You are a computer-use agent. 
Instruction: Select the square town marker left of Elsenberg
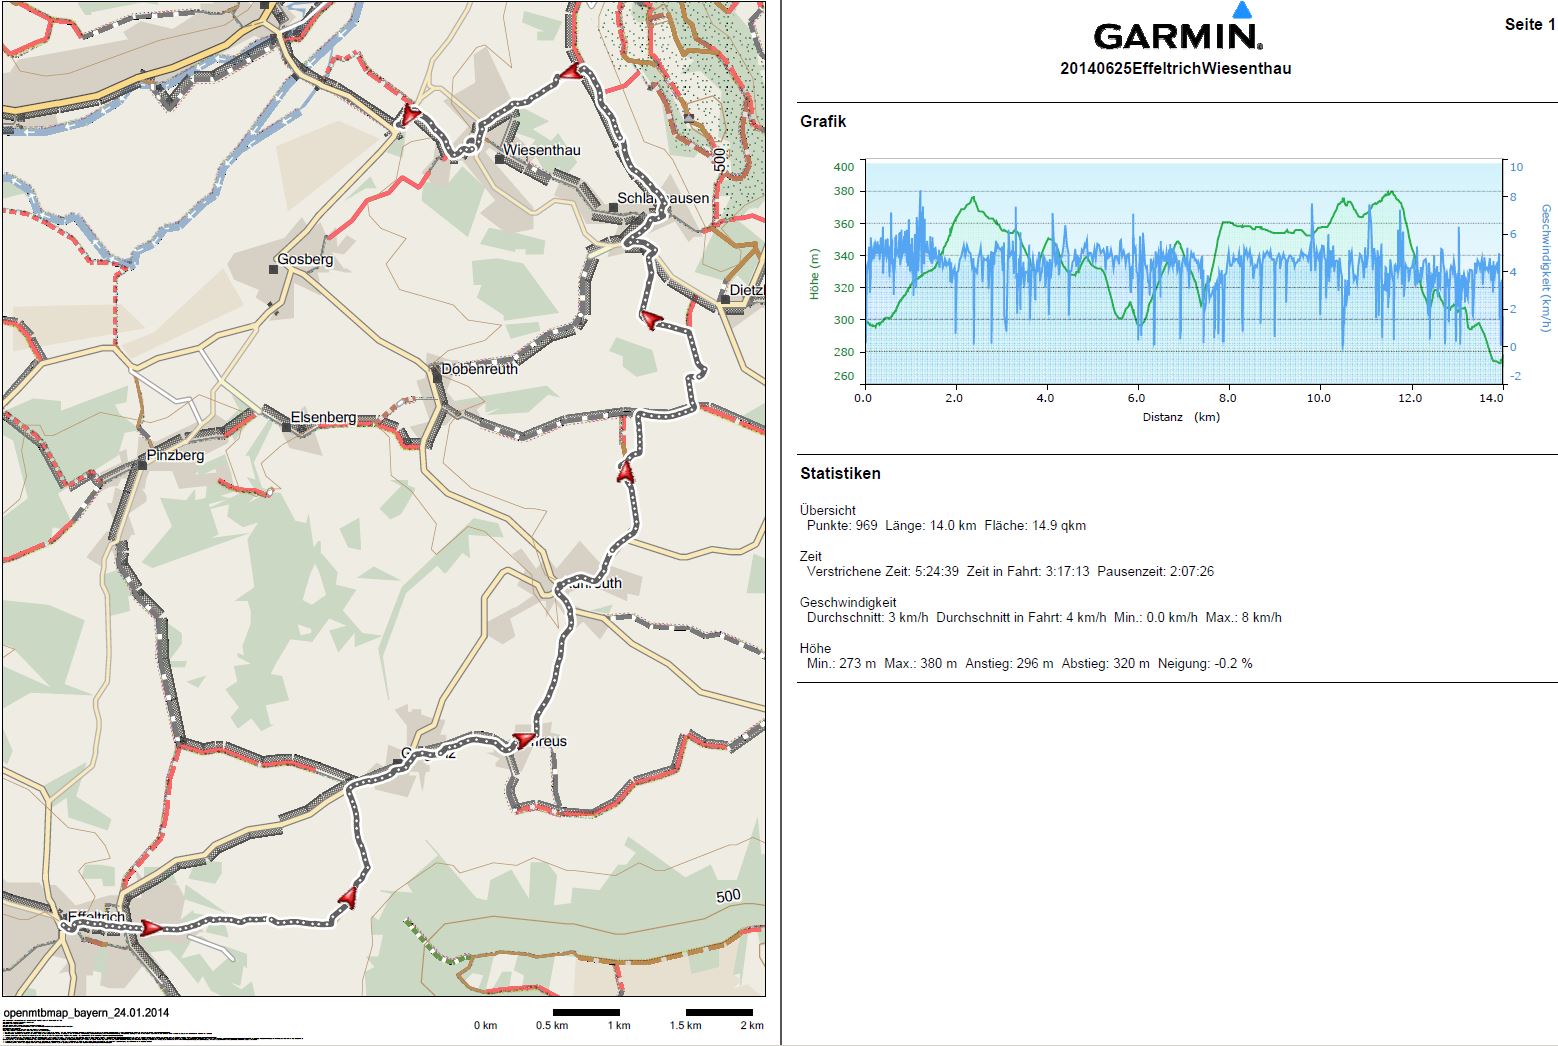pos(287,427)
